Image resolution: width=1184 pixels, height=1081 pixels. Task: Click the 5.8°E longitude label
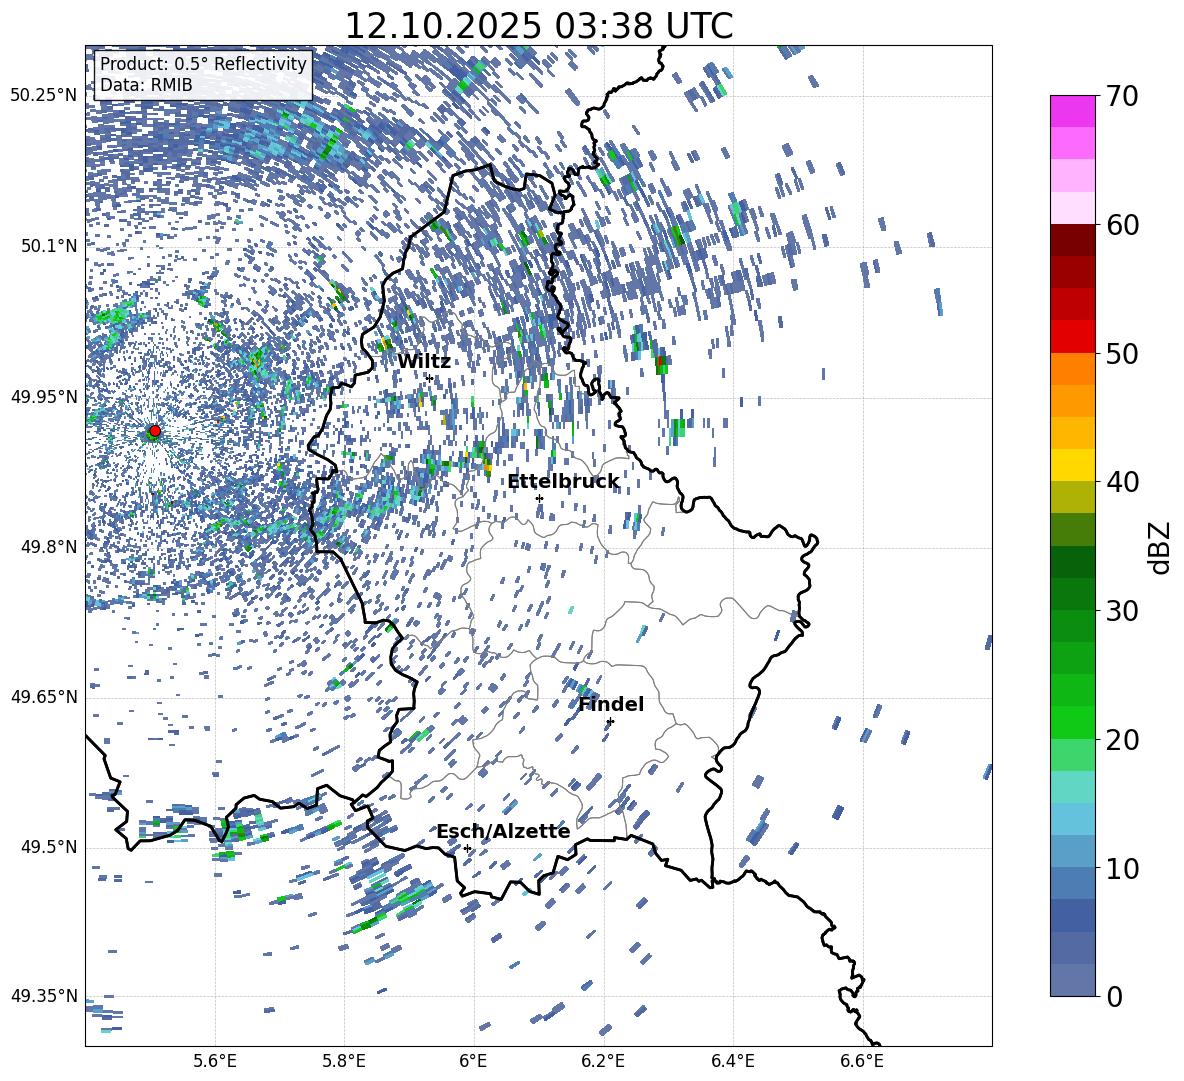[x=344, y=1062]
